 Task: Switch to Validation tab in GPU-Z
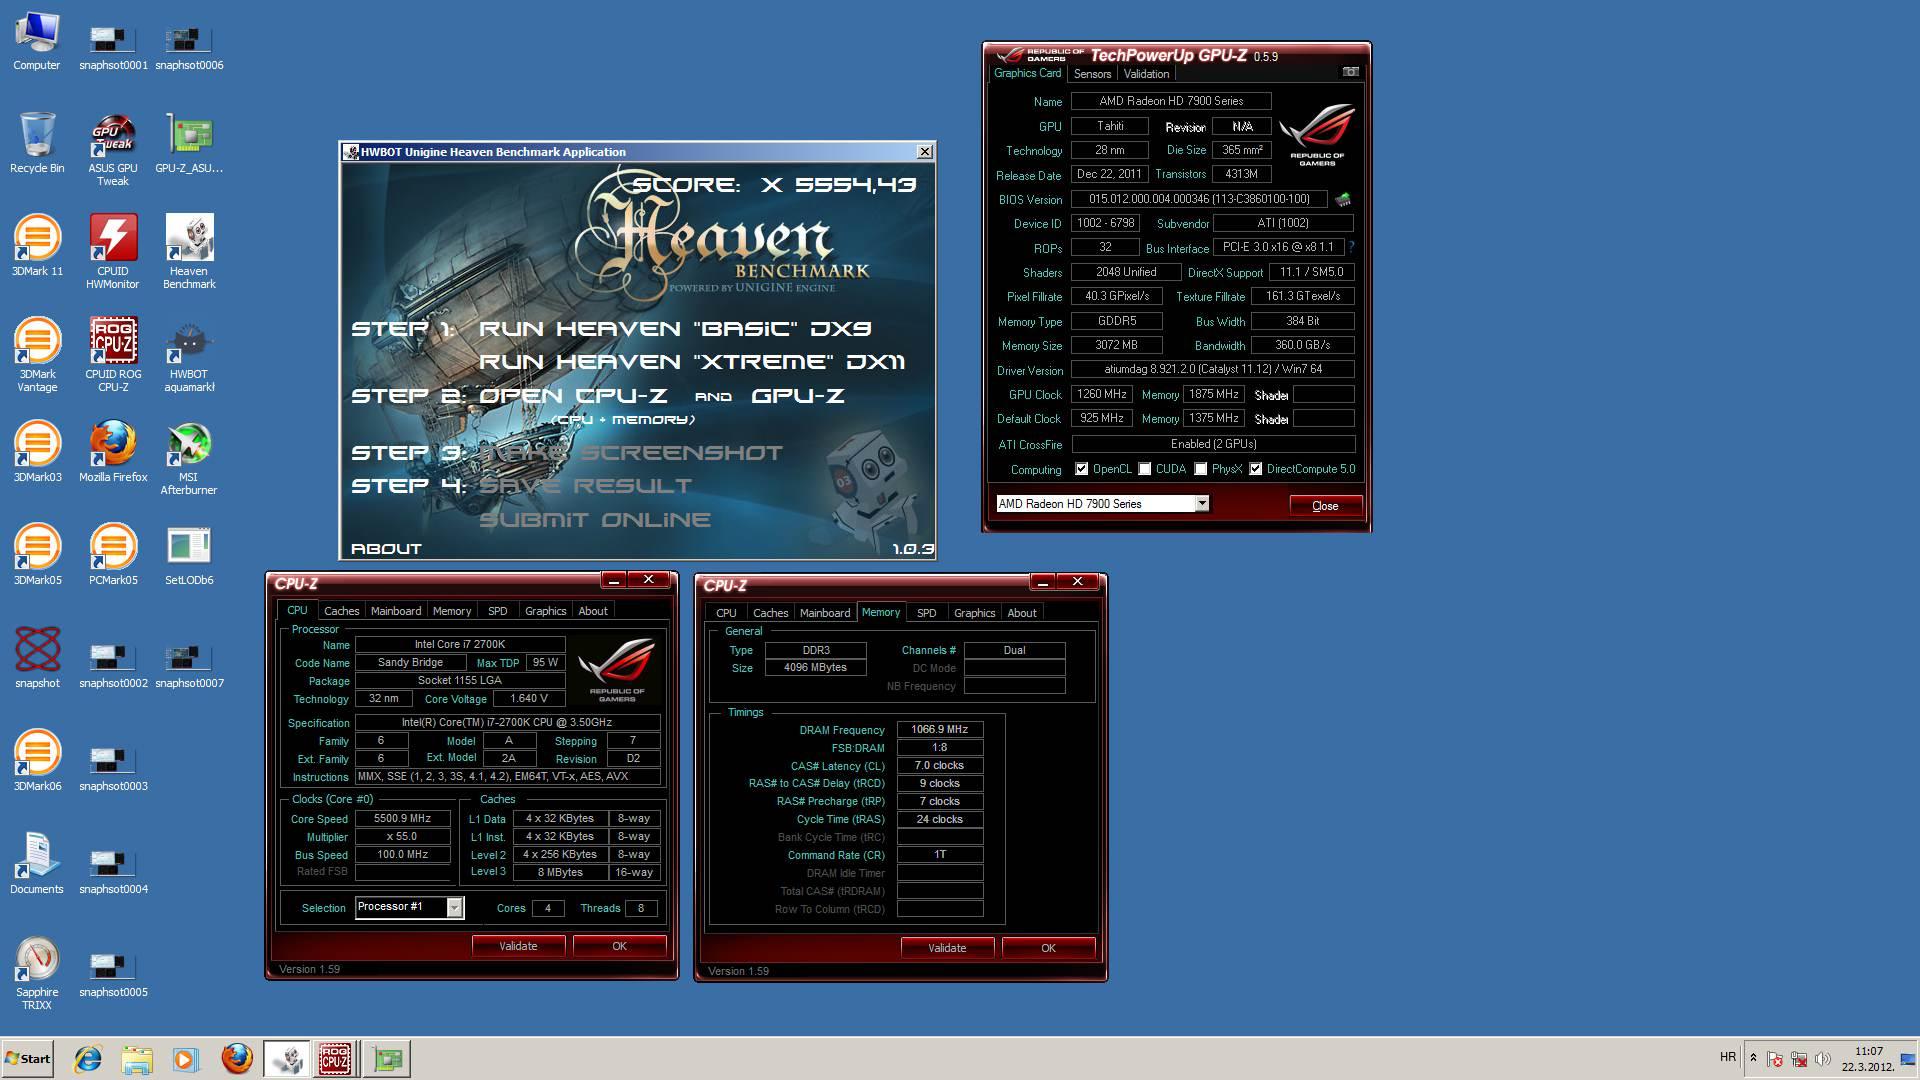(1146, 74)
